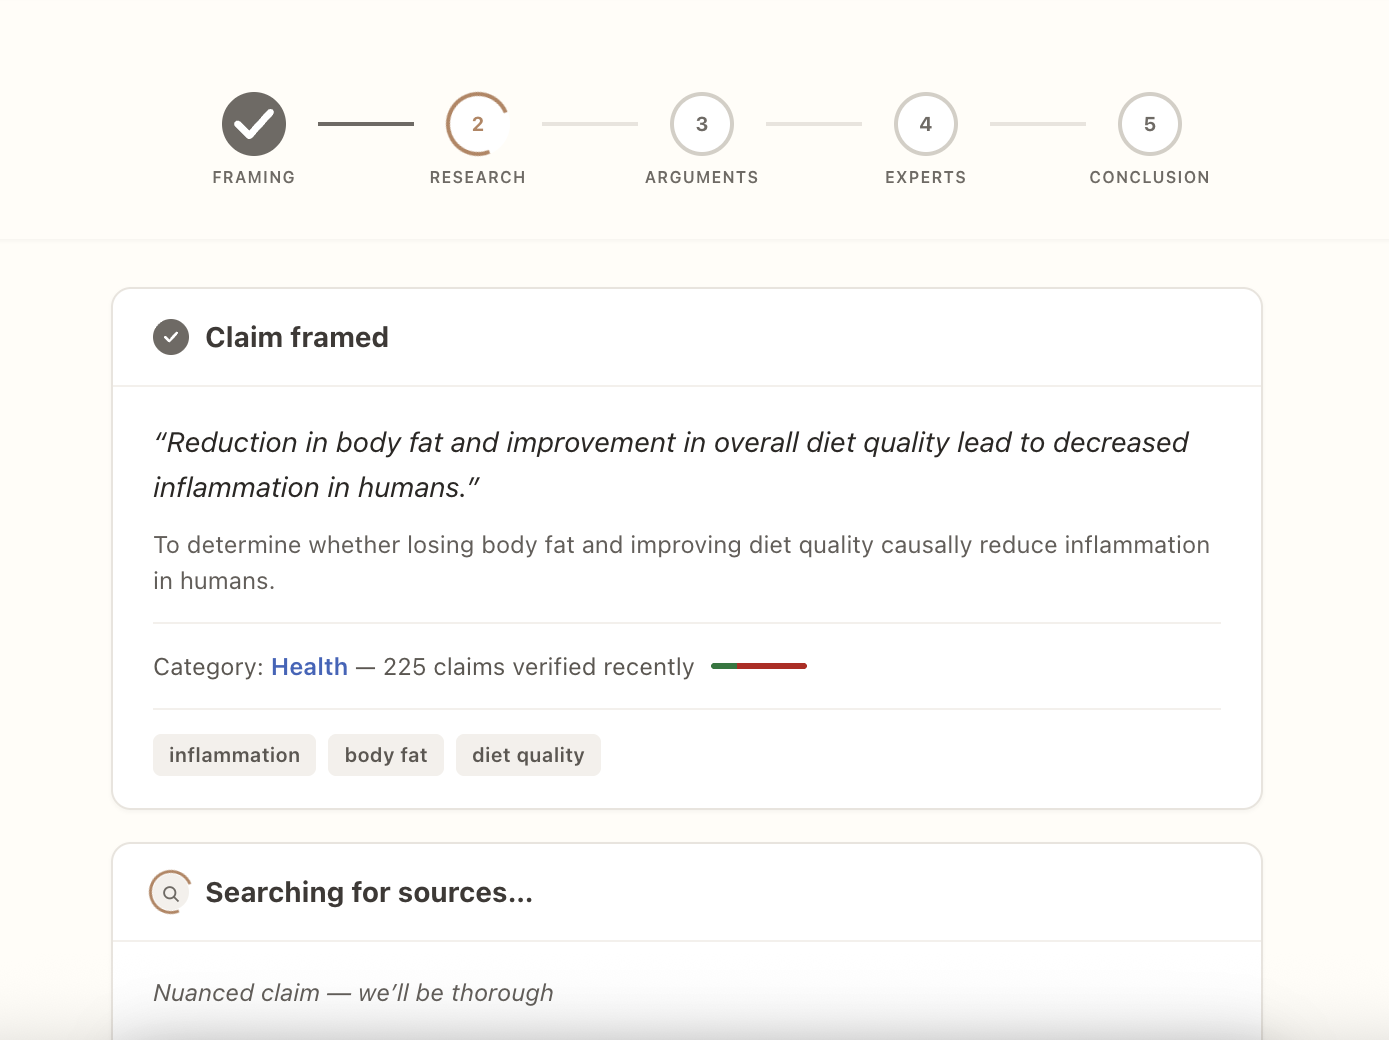Select the Research step circle icon
Screen dimensions: 1389x1040
click(x=477, y=124)
